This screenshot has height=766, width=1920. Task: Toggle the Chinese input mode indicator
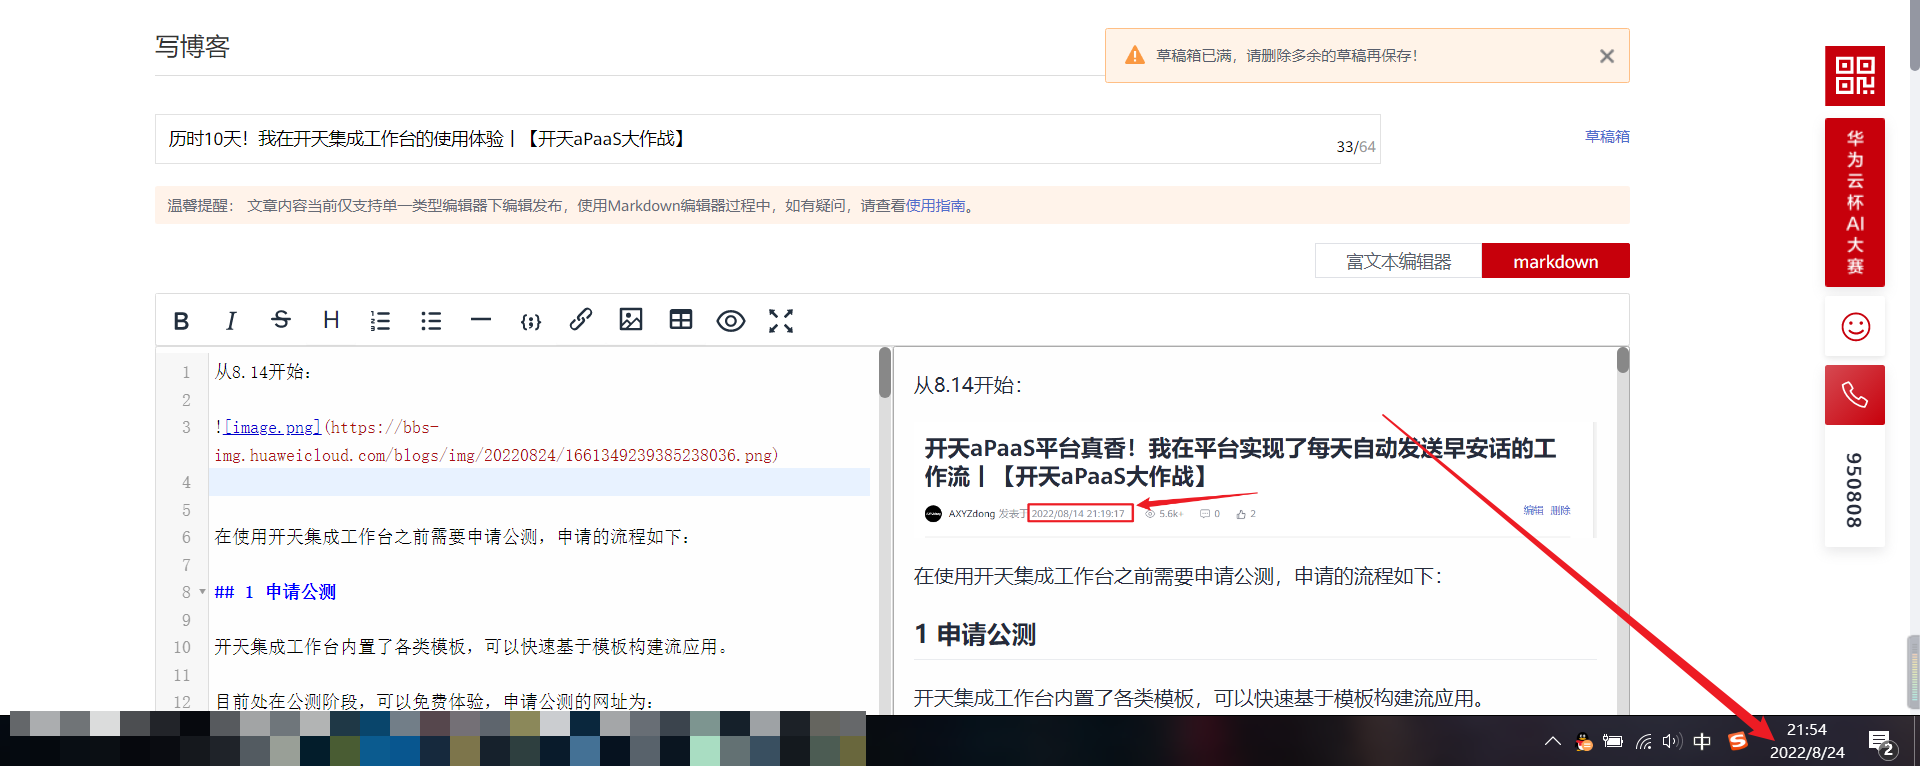[x=1702, y=741]
